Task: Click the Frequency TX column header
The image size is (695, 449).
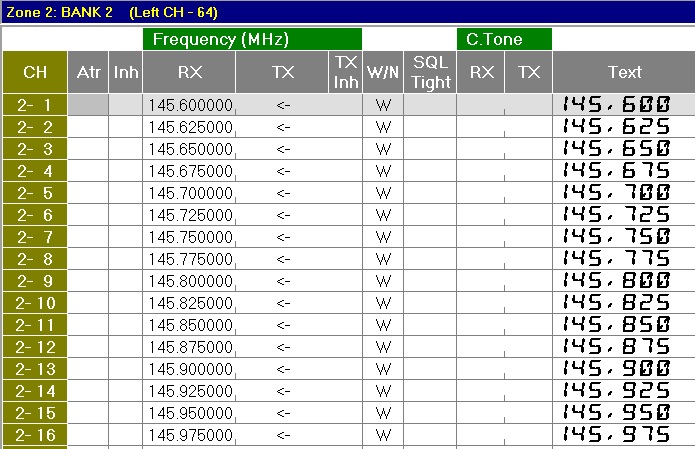Action: 282,72
